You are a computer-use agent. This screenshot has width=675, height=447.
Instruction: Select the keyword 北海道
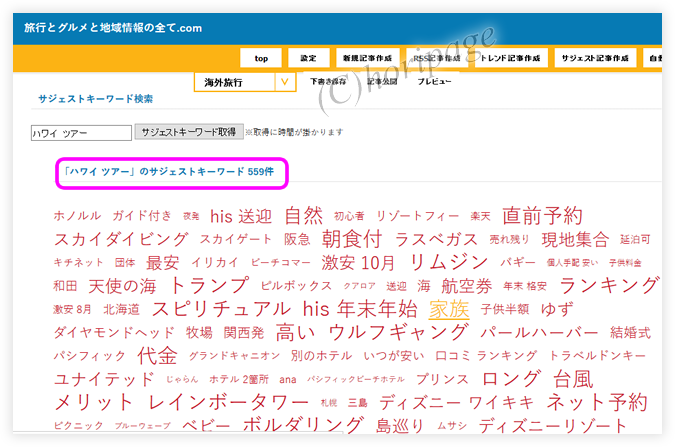[x=121, y=309]
